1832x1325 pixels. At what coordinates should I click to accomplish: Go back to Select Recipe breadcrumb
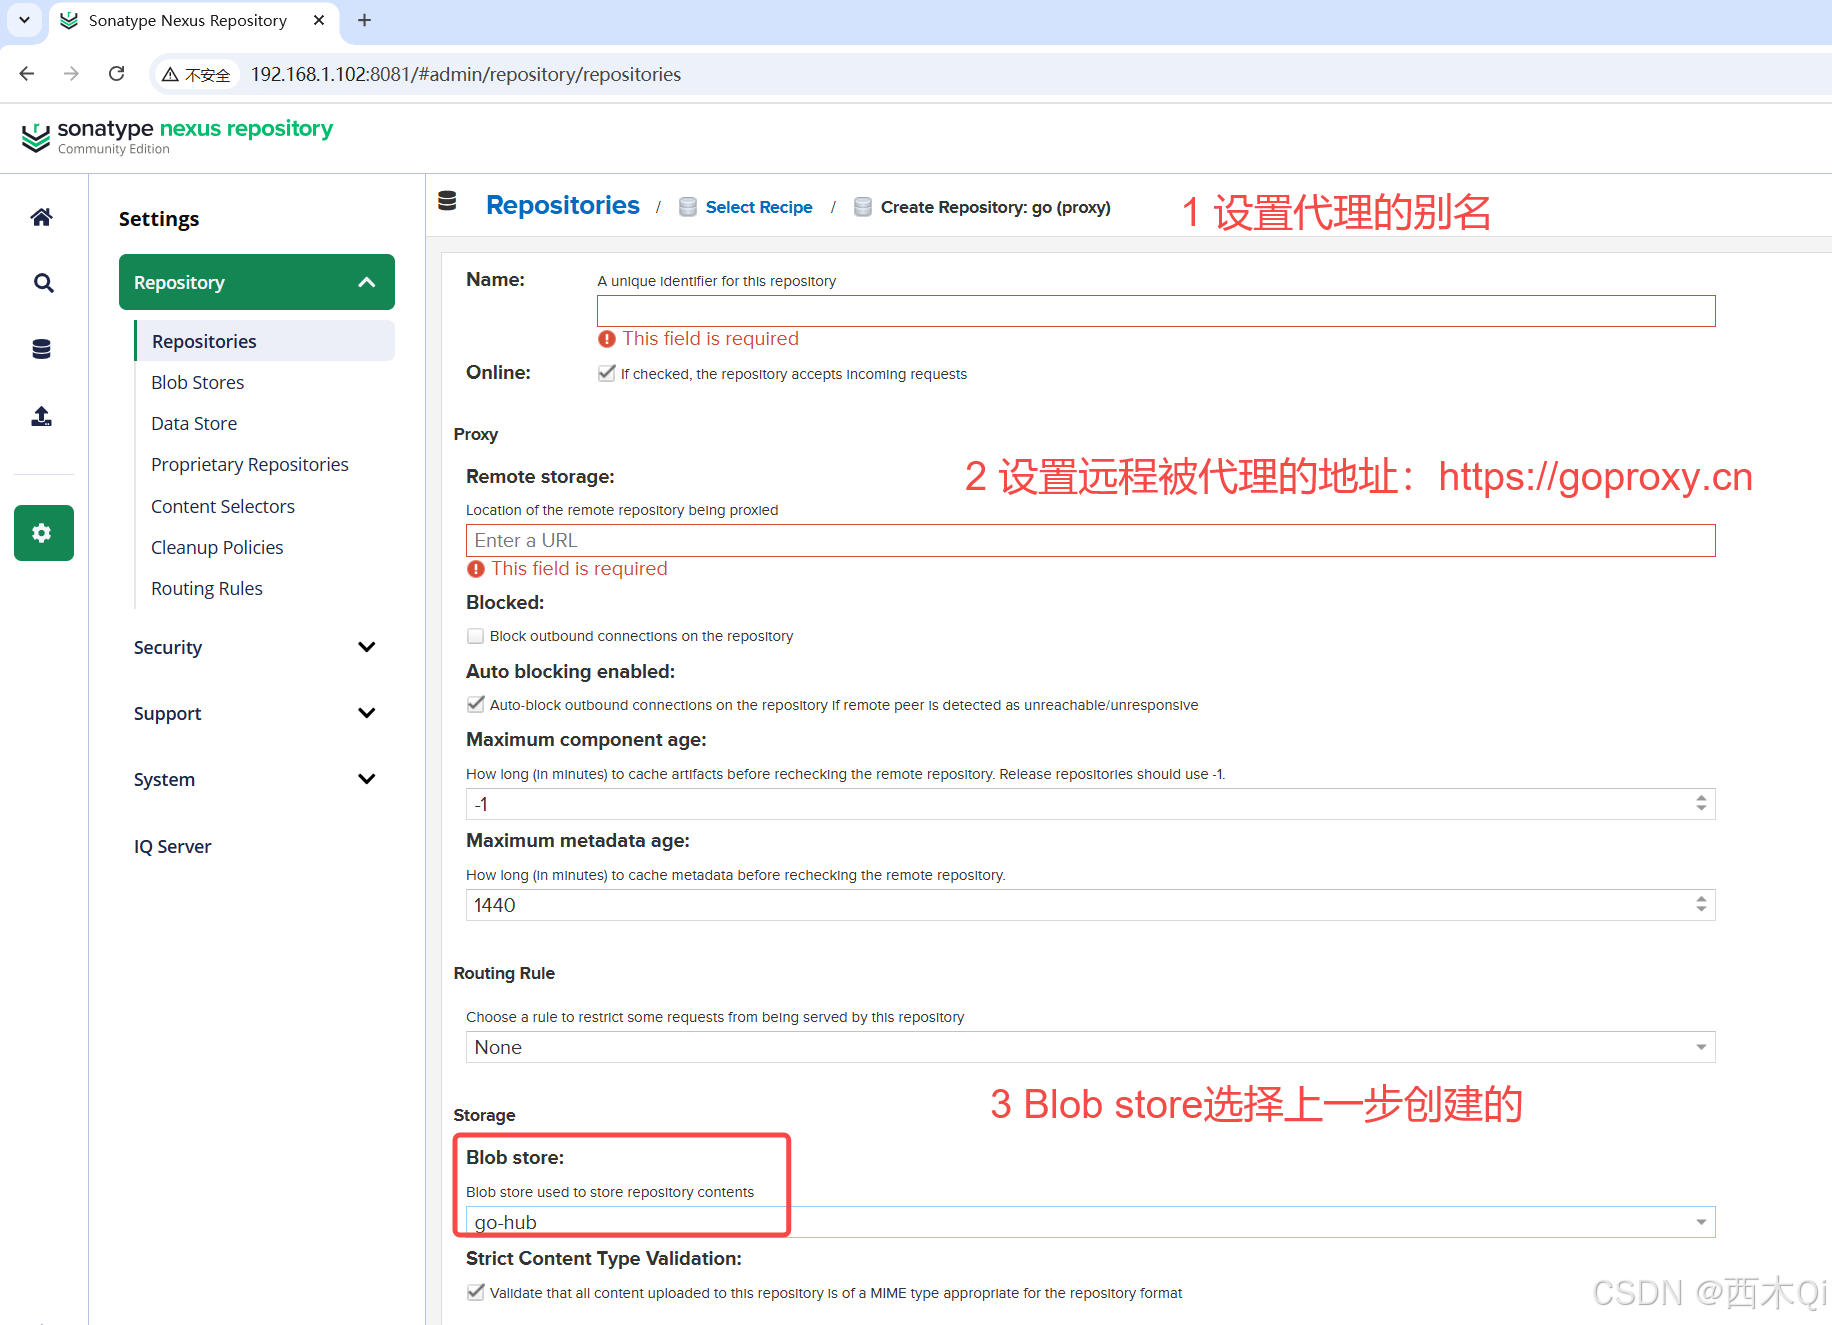[x=759, y=207]
